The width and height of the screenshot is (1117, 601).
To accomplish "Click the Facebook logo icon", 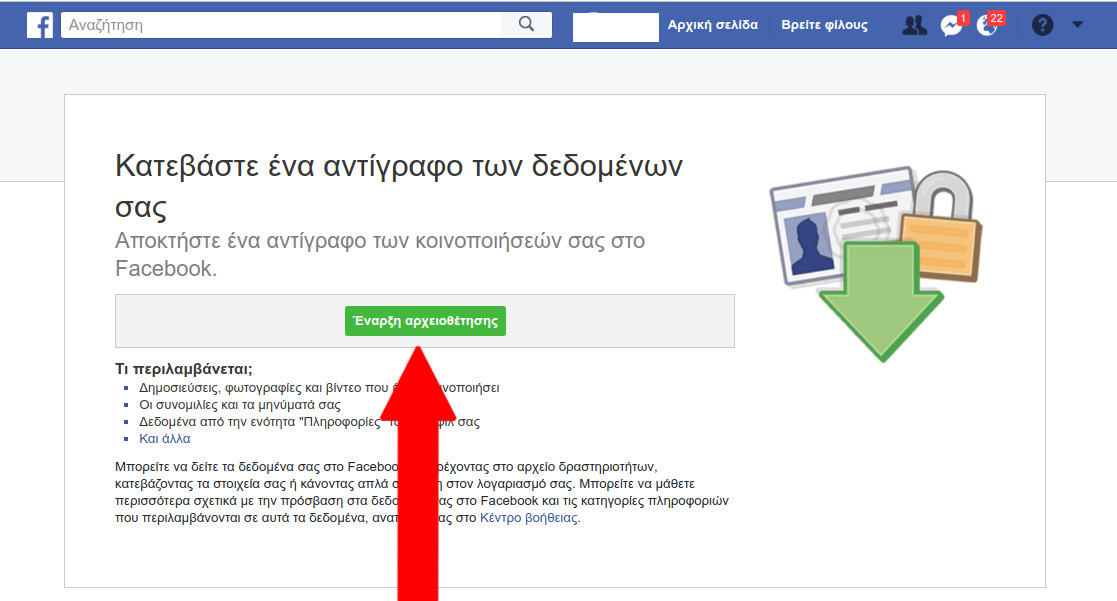I will pyautogui.click(x=40, y=25).
